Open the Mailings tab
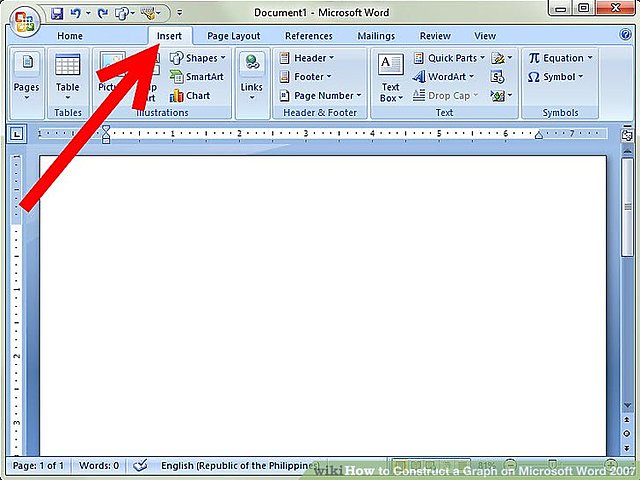Screen dimensions: 640x480 376,36
